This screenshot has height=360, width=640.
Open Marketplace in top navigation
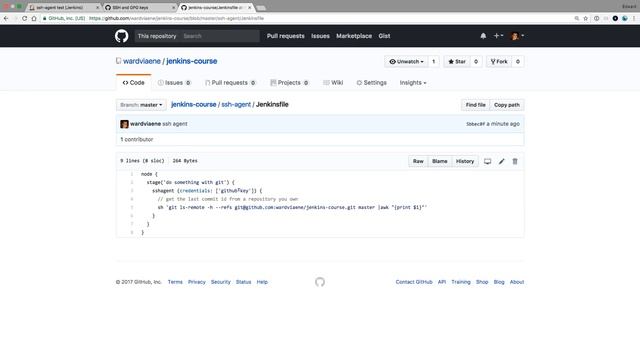(354, 36)
